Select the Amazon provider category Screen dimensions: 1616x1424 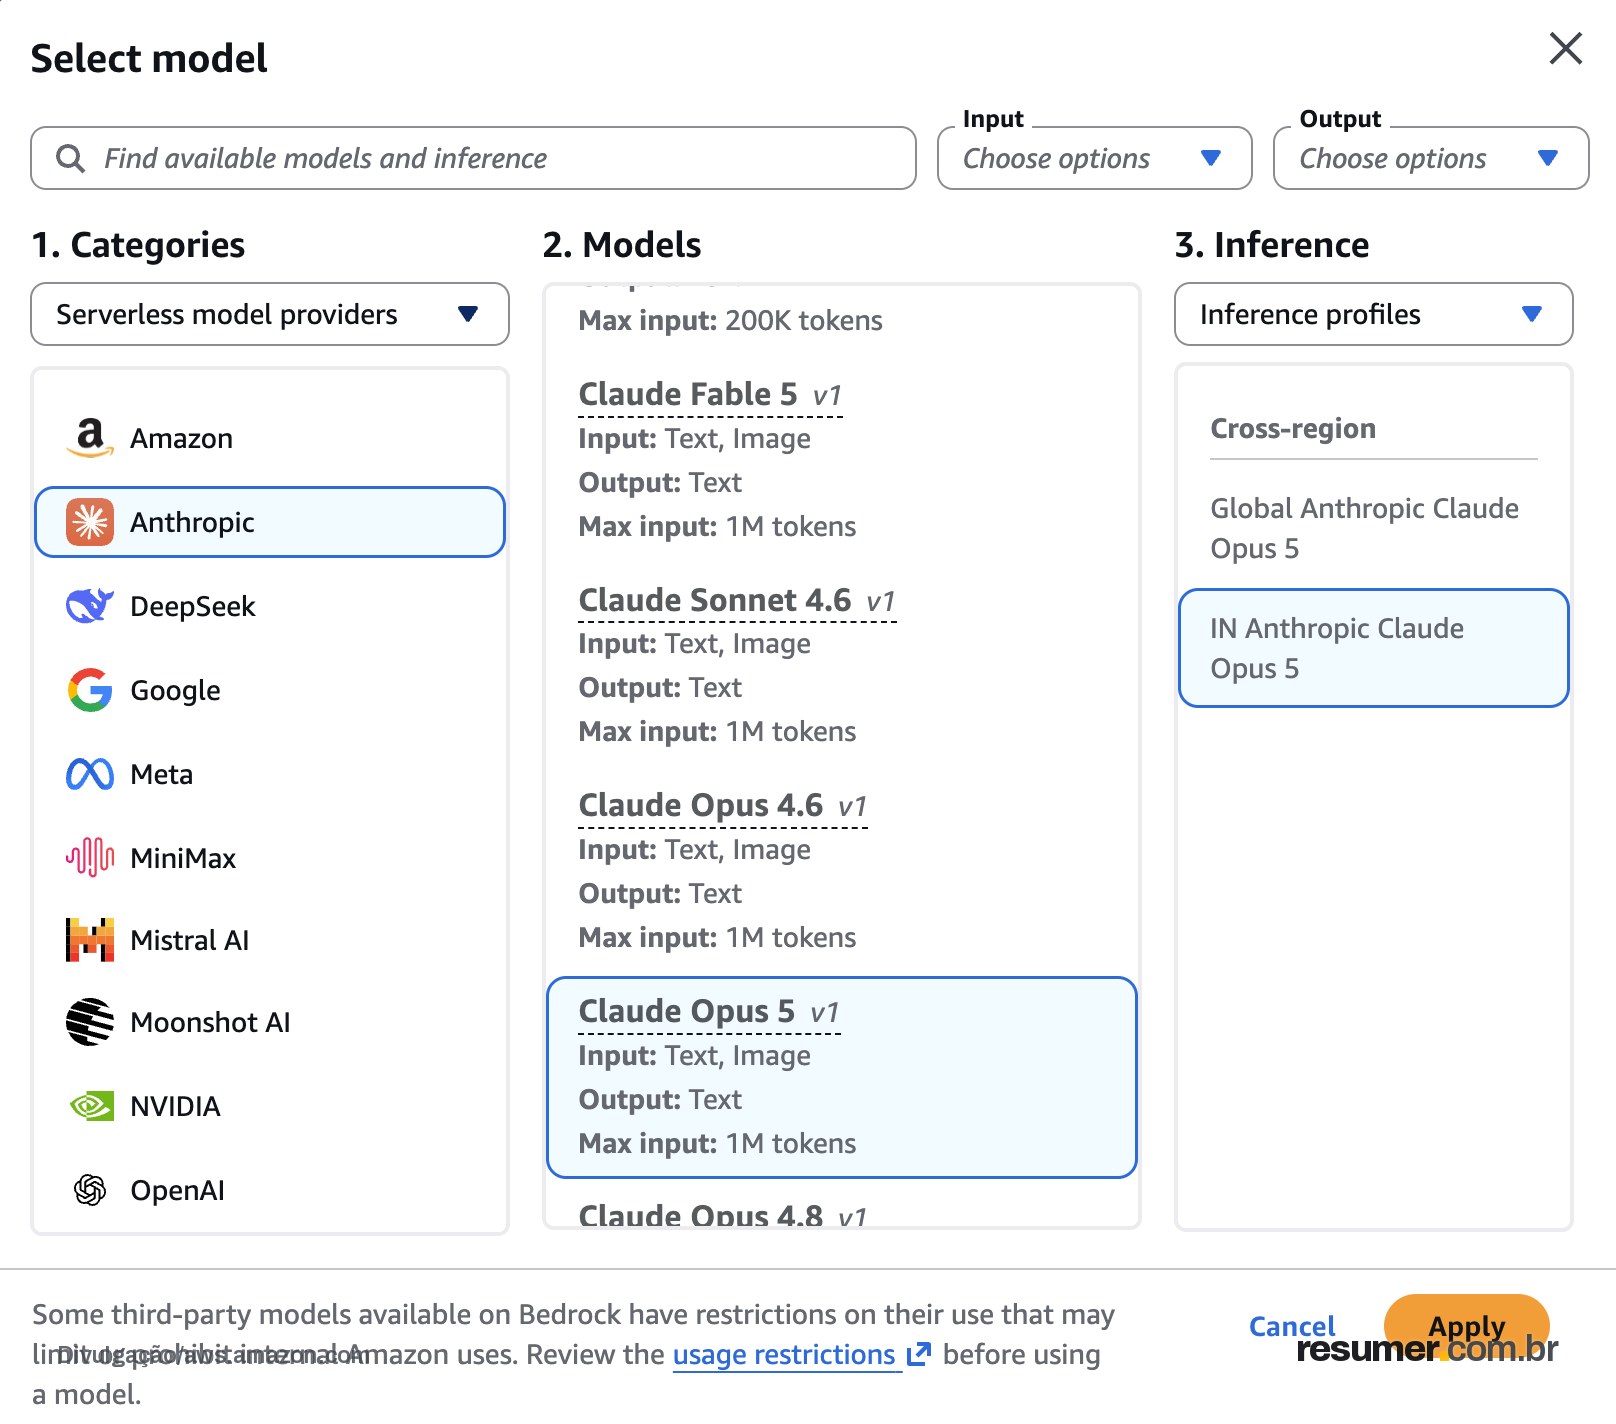(x=270, y=438)
